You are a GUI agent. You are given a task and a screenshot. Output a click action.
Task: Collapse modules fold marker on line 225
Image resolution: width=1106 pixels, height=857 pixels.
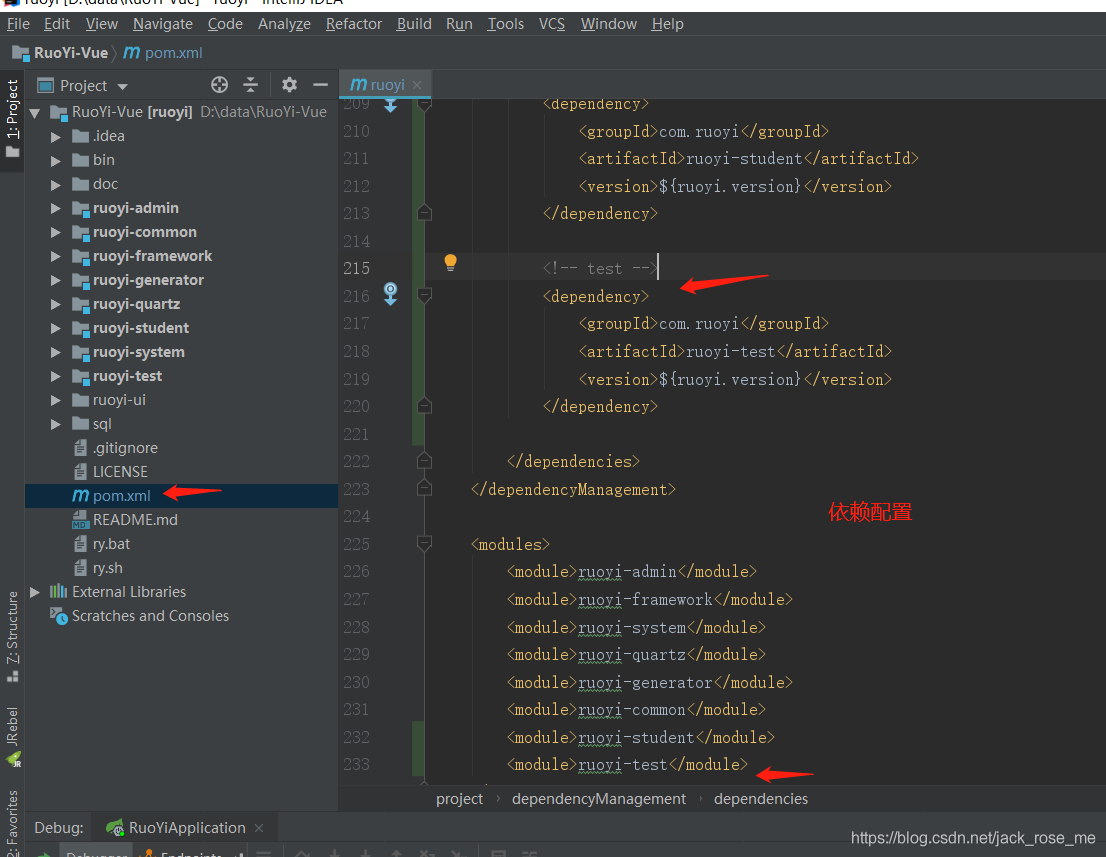click(x=424, y=543)
